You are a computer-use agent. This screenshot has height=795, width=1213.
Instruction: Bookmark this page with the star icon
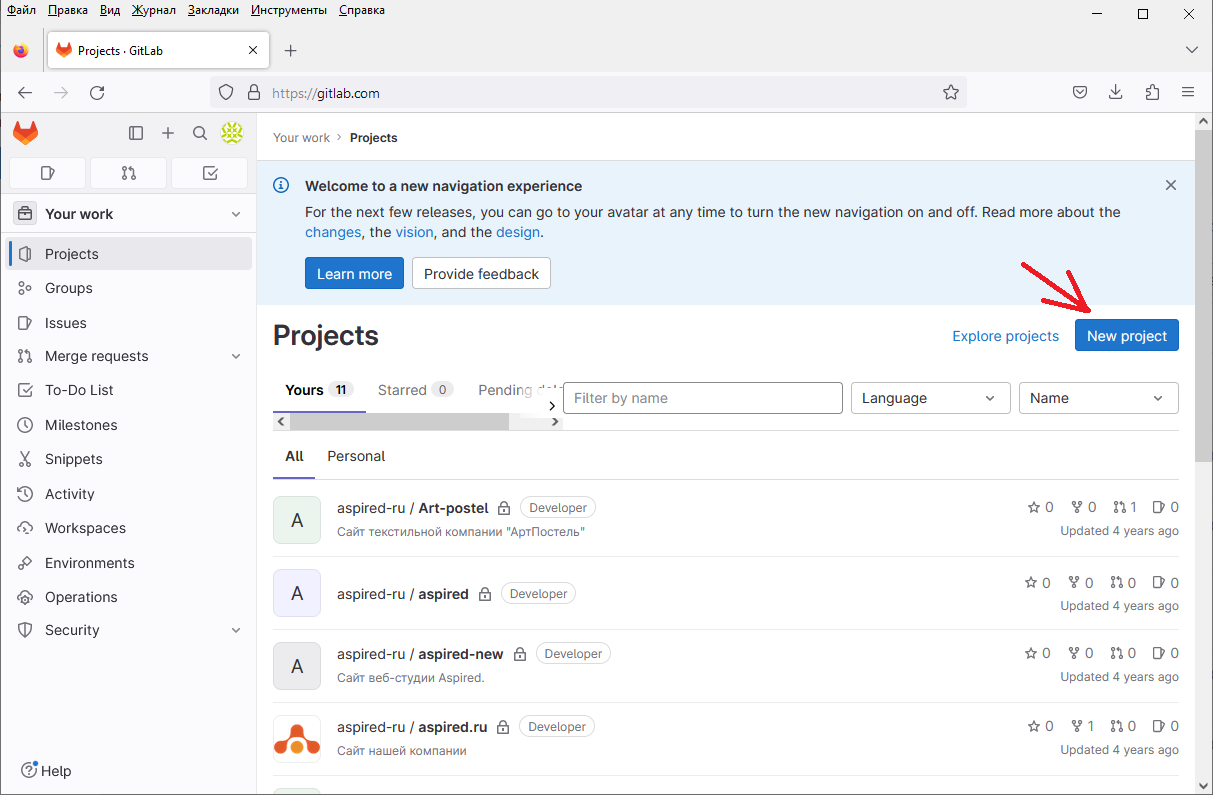point(951,93)
